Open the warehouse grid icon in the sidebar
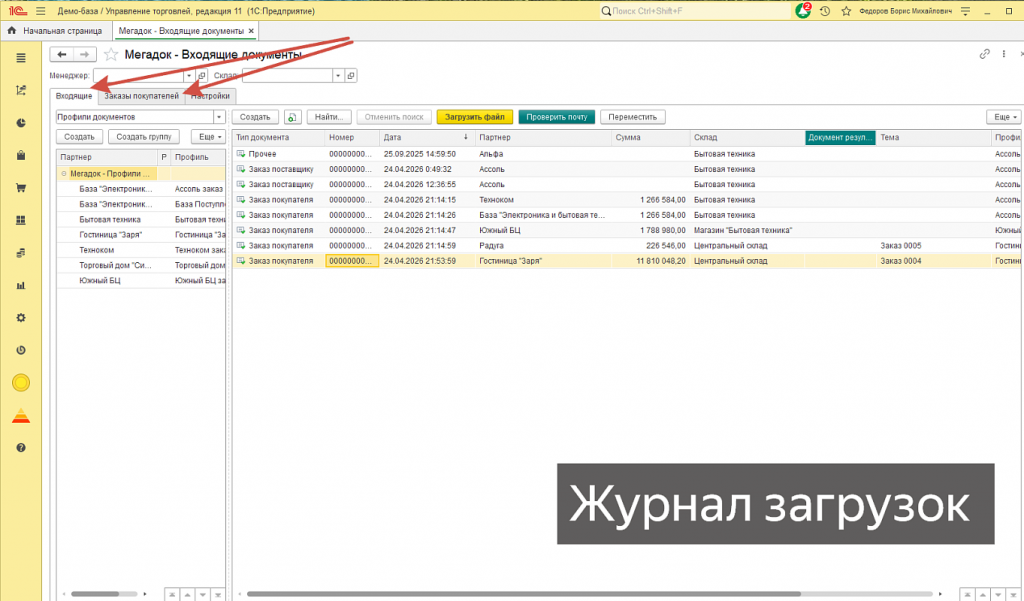This screenshot has height=601, width=1024. point(21,220)
